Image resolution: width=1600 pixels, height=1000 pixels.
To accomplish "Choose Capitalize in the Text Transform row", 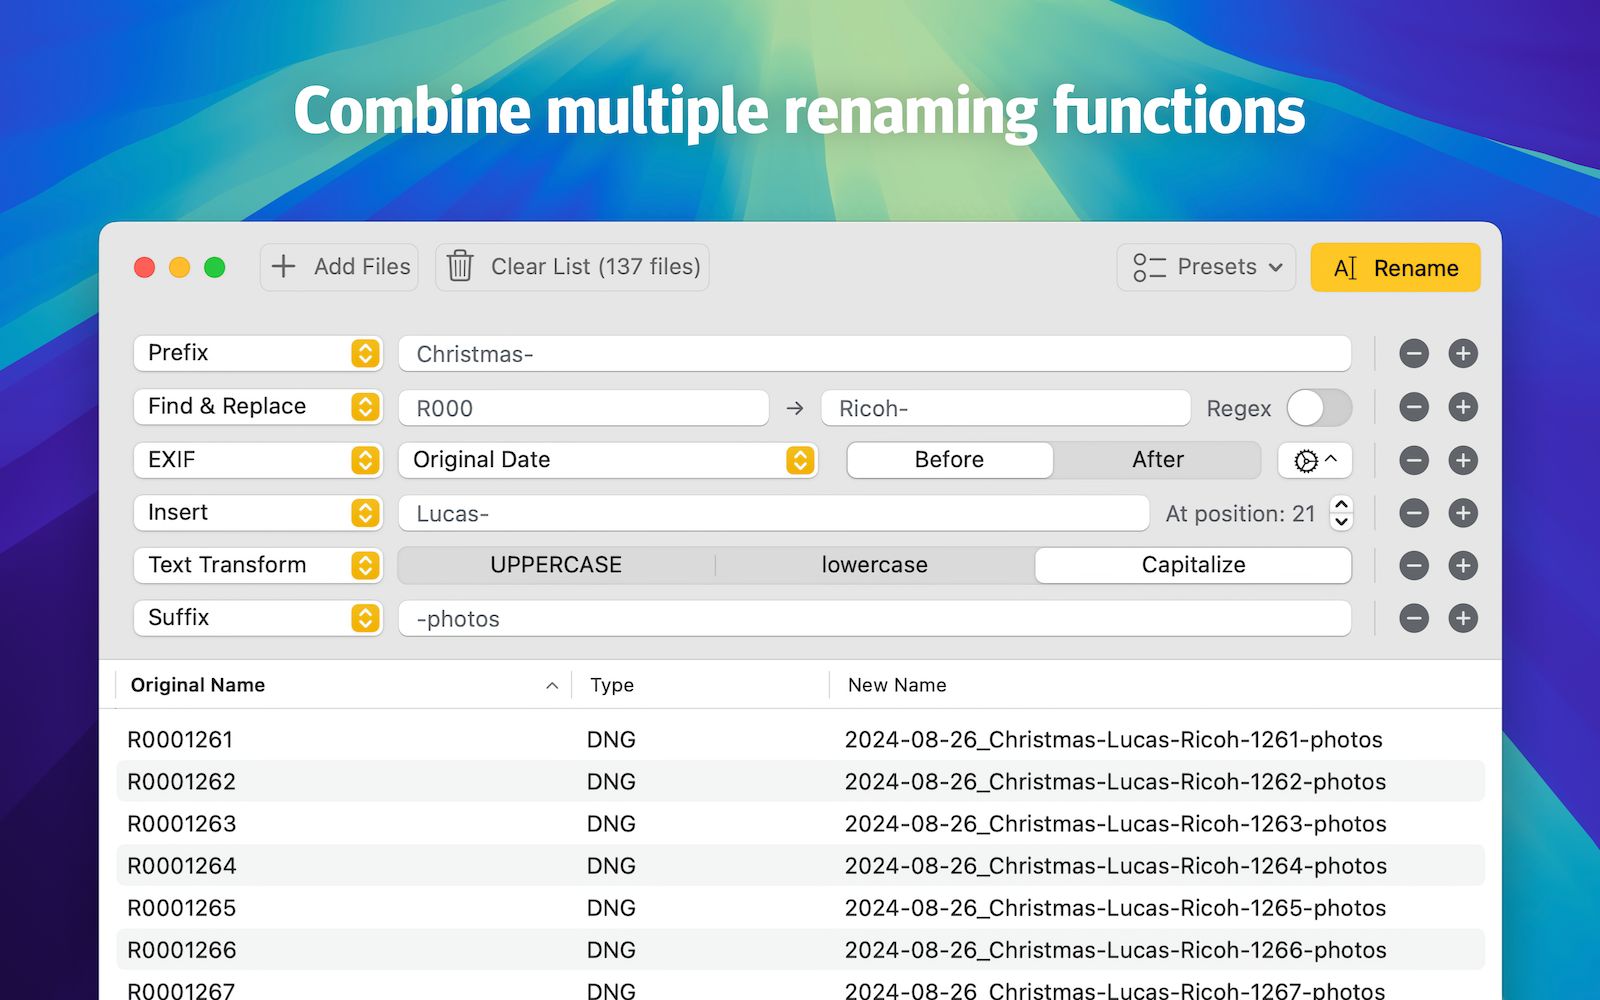I will [x=1192, y=564].
